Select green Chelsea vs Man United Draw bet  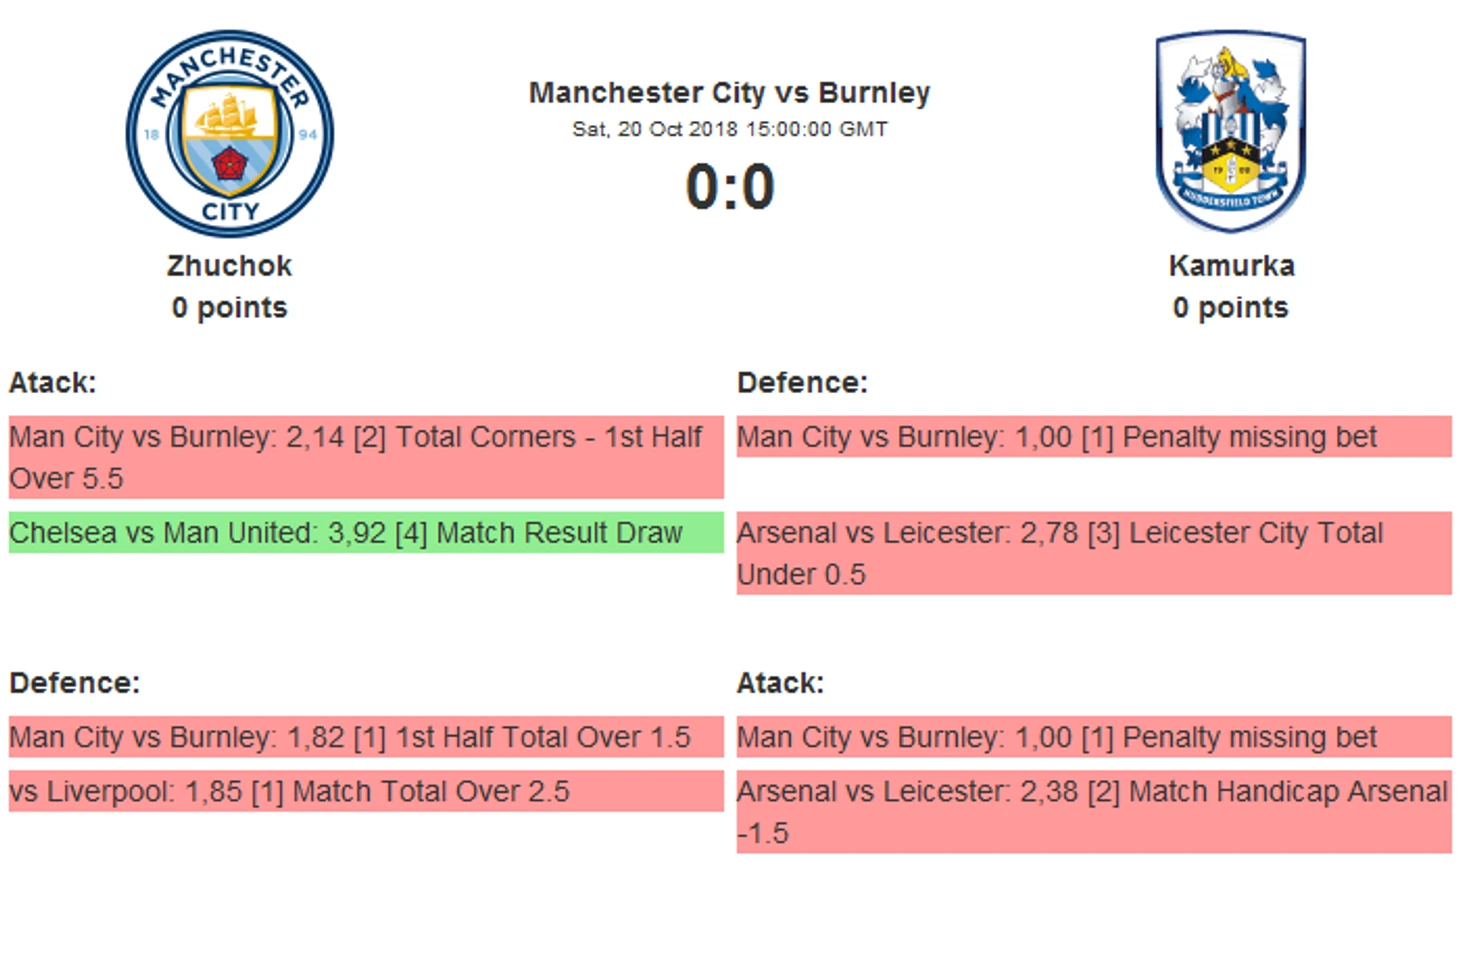[x=366, y=532]
